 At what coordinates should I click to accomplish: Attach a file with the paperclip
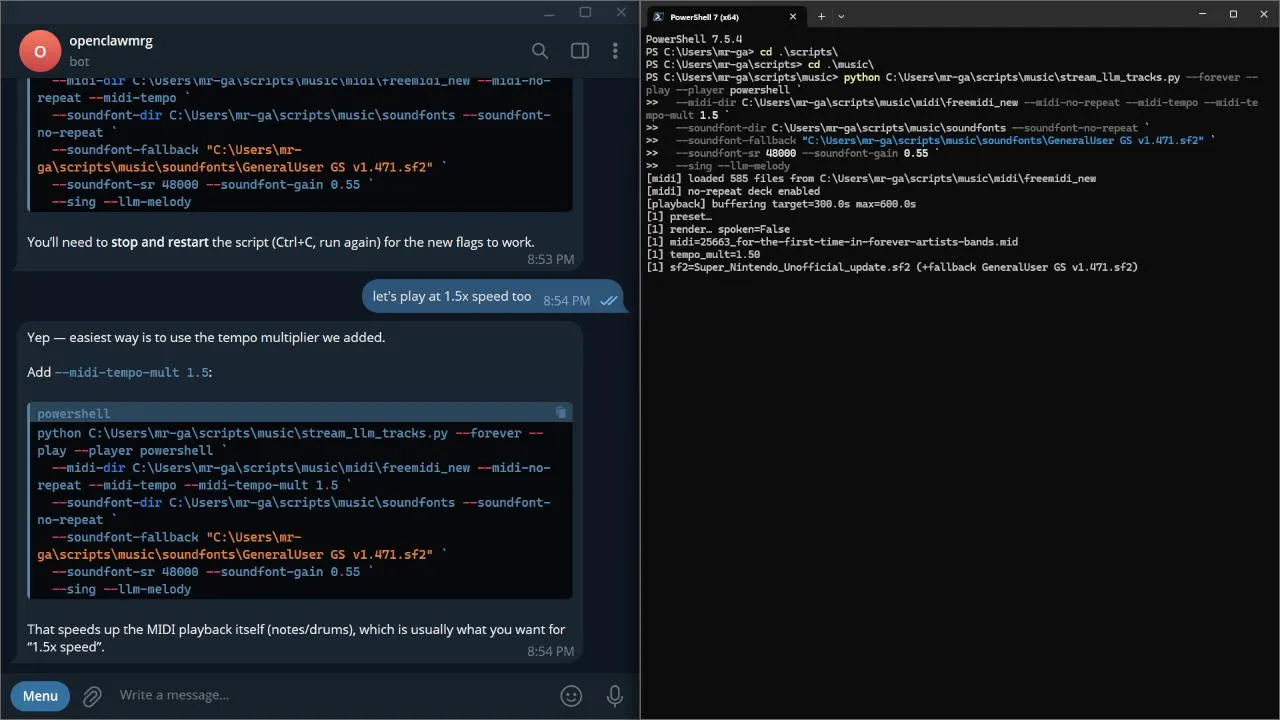(x=92, y=696)
